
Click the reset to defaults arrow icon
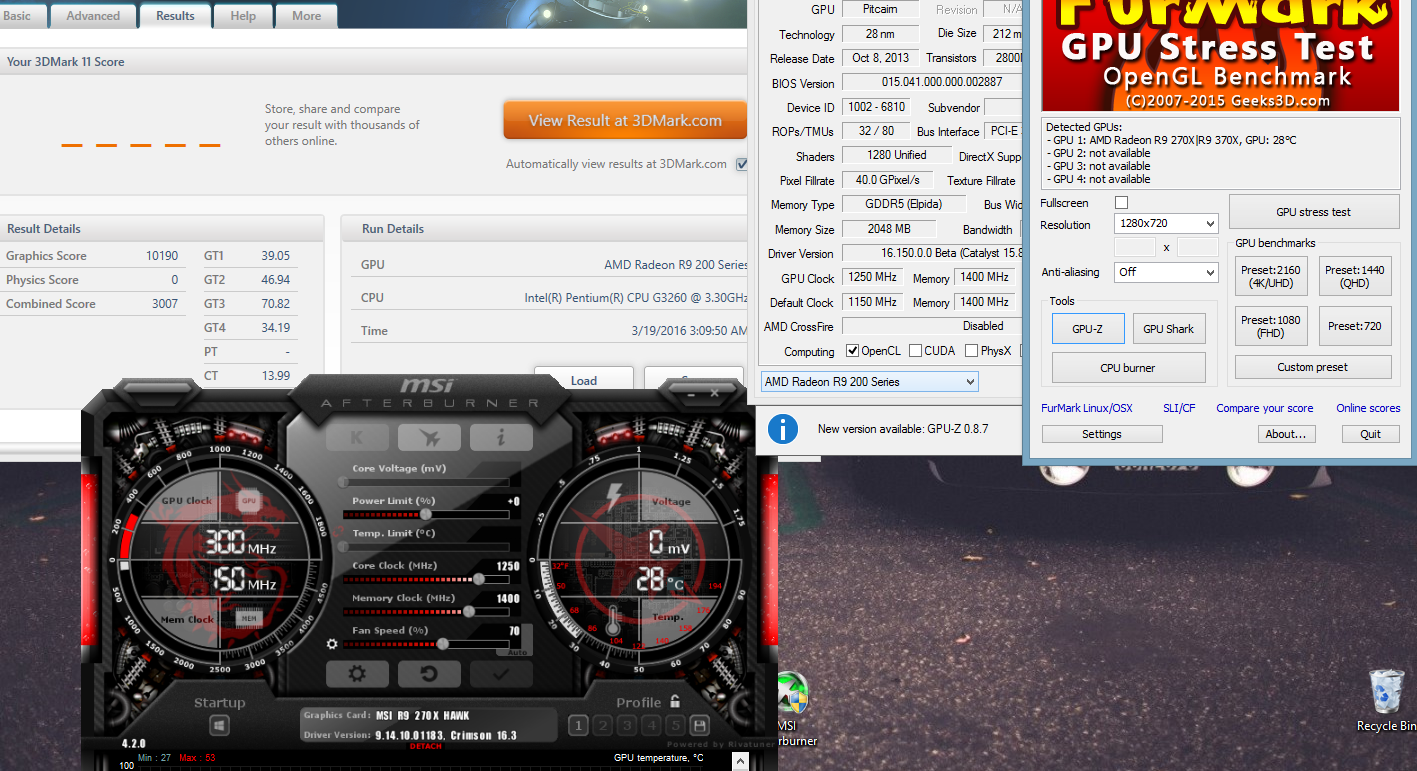coord(429,674)
